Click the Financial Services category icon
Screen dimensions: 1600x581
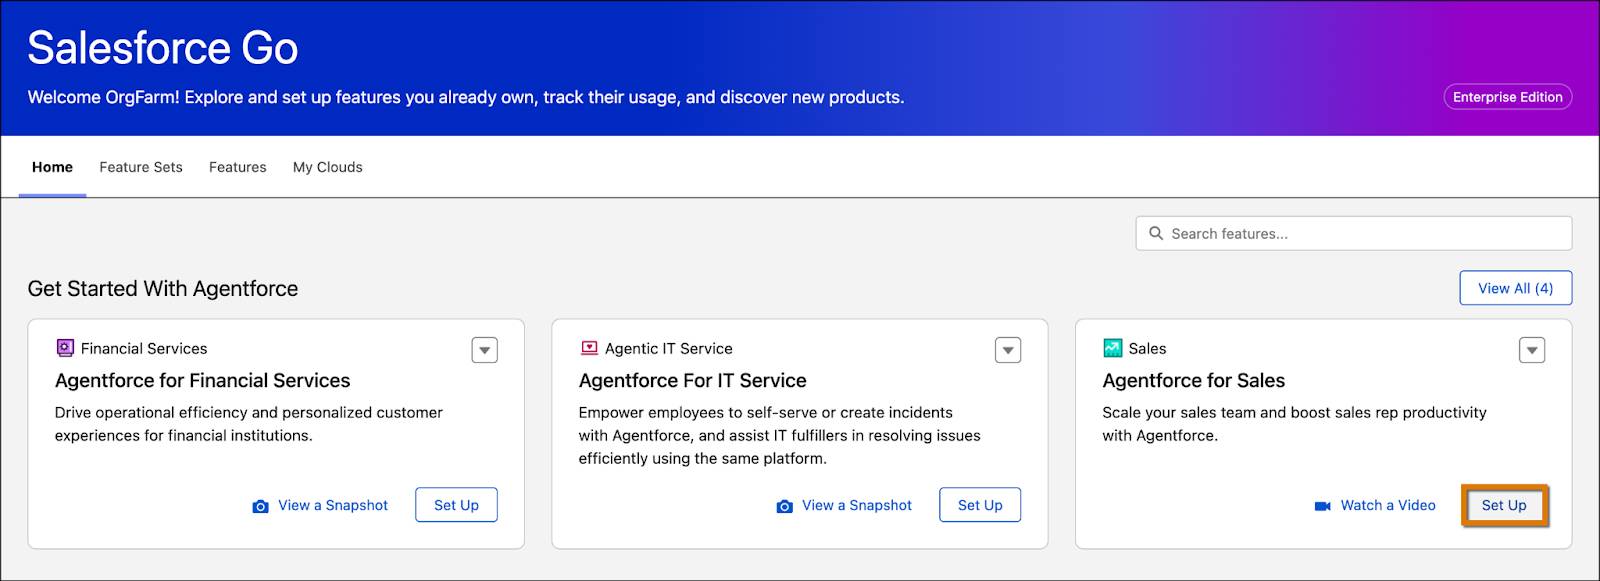click(x=66, y=348)
